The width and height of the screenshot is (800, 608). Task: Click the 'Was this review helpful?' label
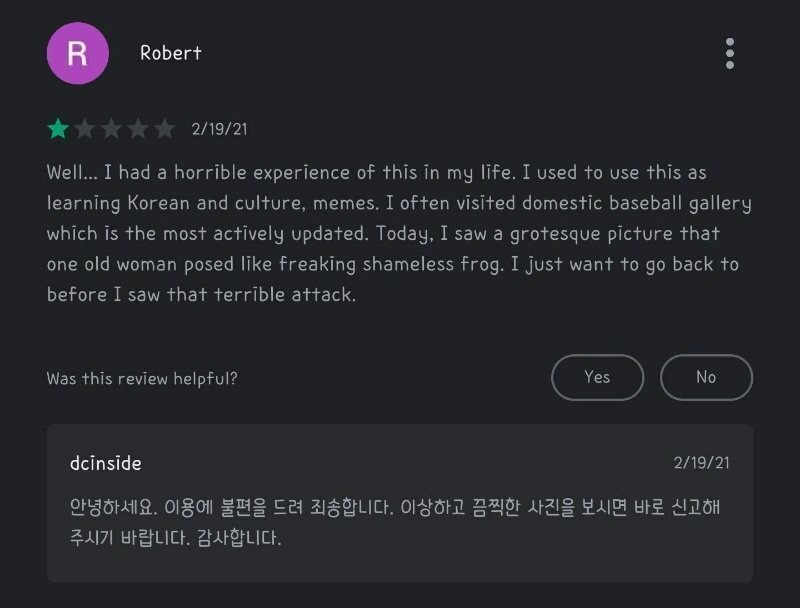pyautogui.click(x=142, y=378)
